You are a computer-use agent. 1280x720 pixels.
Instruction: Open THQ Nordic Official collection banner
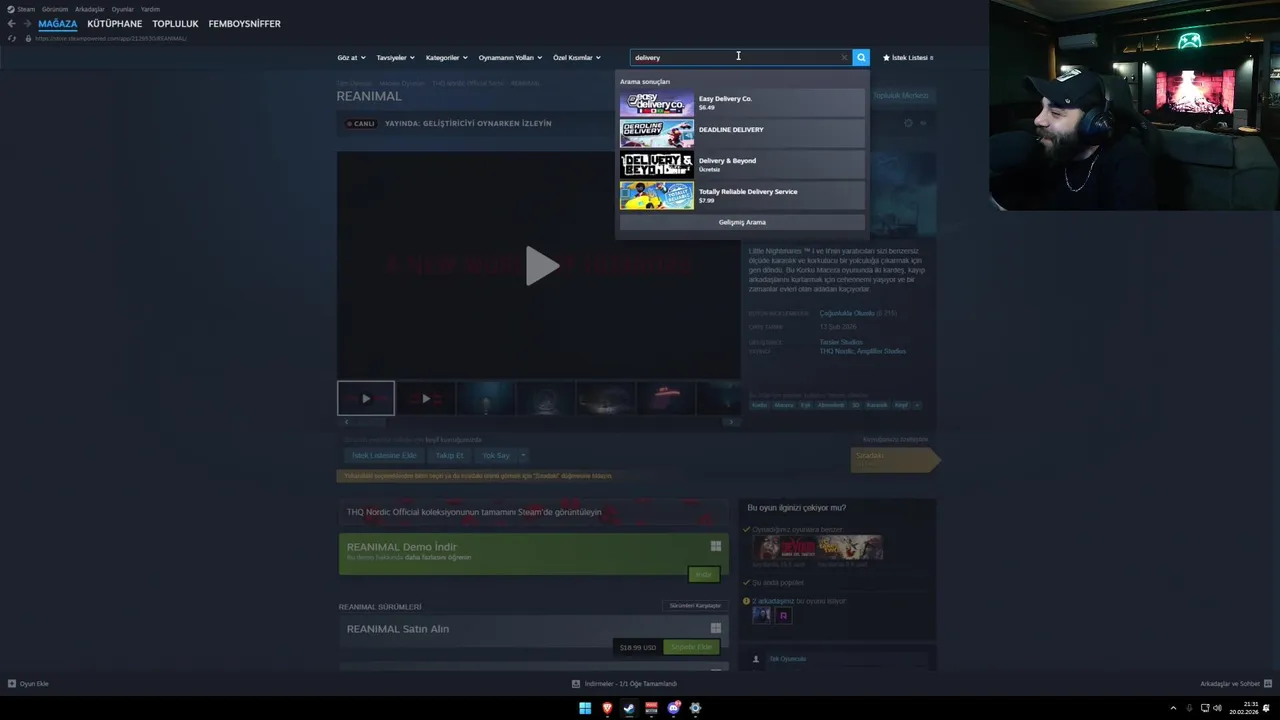pyautogui.click(x=534, y=512)
